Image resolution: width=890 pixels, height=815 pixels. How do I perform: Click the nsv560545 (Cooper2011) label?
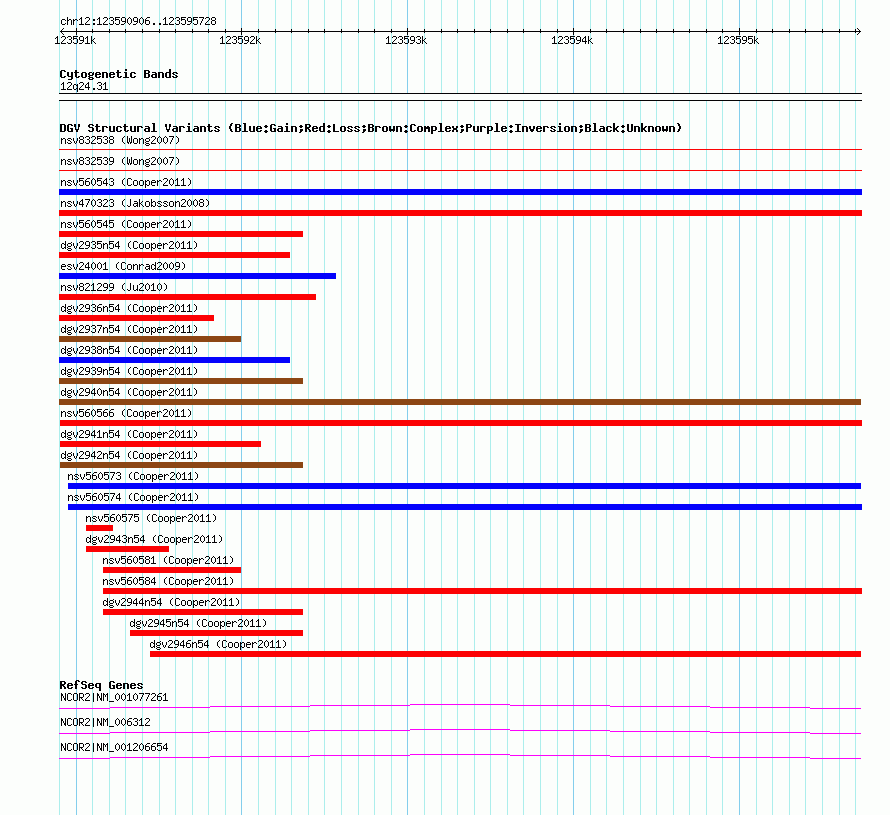pos(126,224)
